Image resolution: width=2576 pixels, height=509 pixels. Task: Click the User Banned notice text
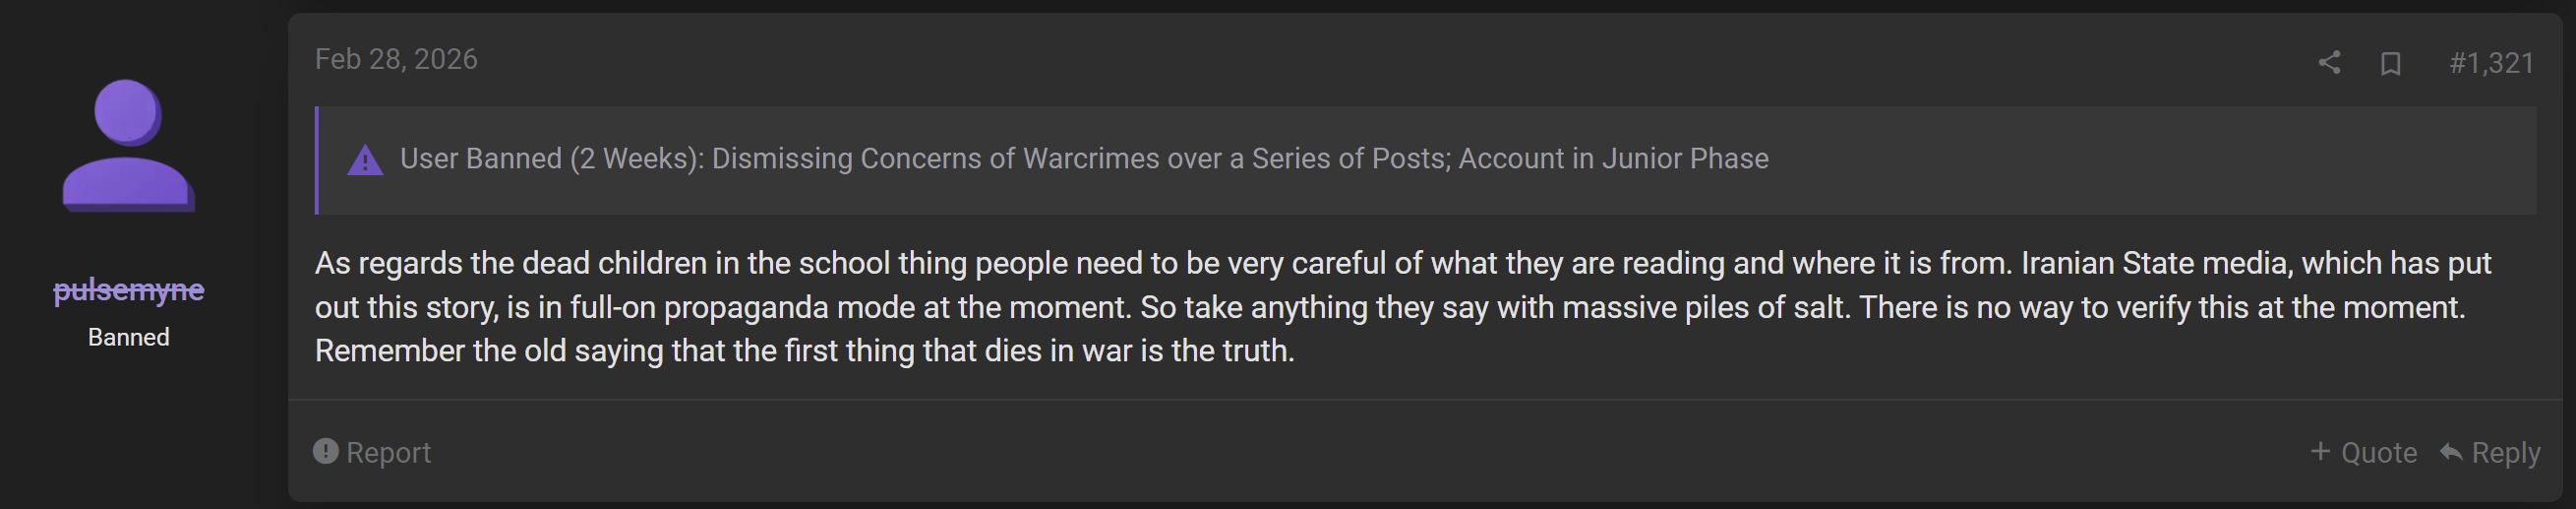(1084, 159)
